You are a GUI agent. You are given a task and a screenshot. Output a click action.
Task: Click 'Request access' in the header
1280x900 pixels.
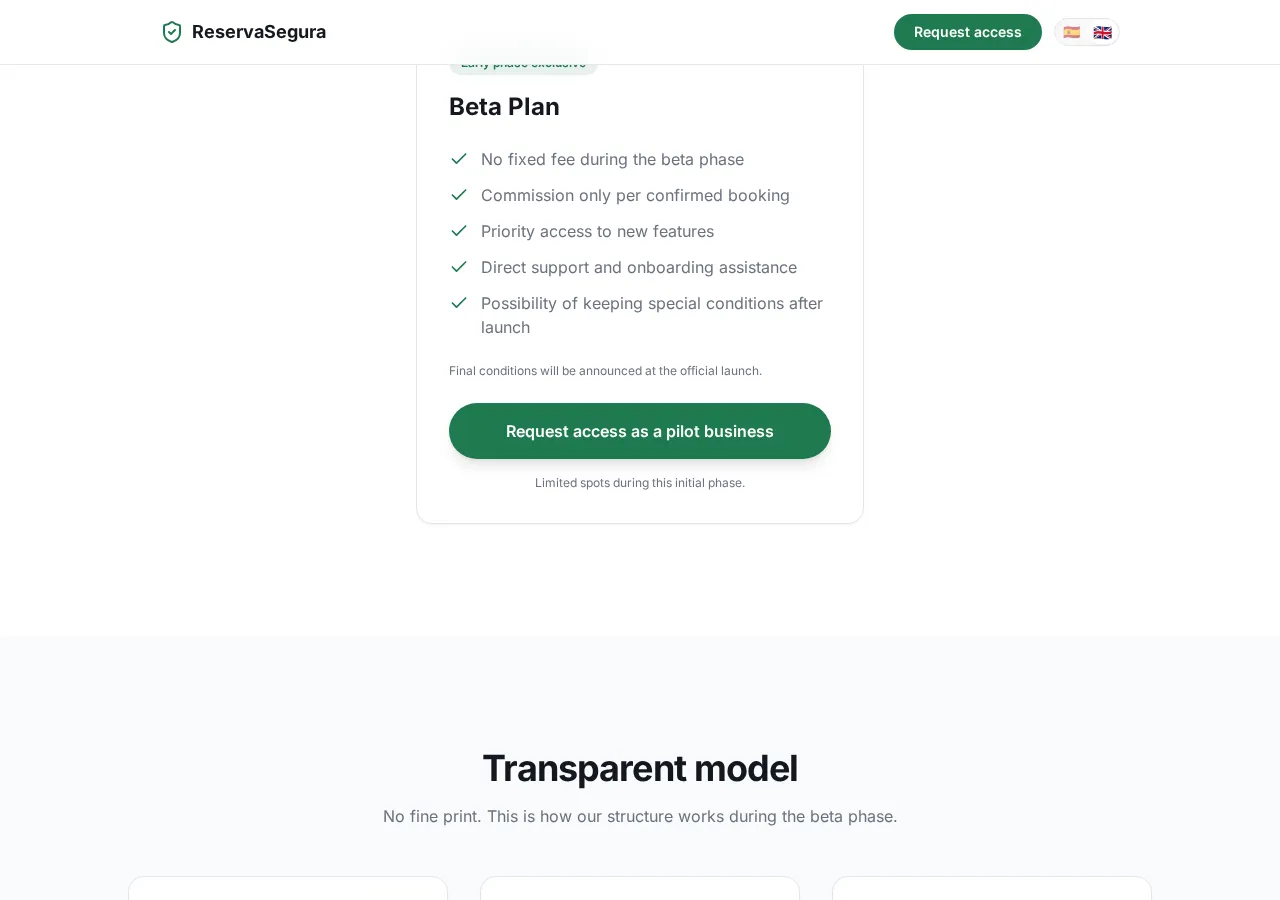(967, 32)
